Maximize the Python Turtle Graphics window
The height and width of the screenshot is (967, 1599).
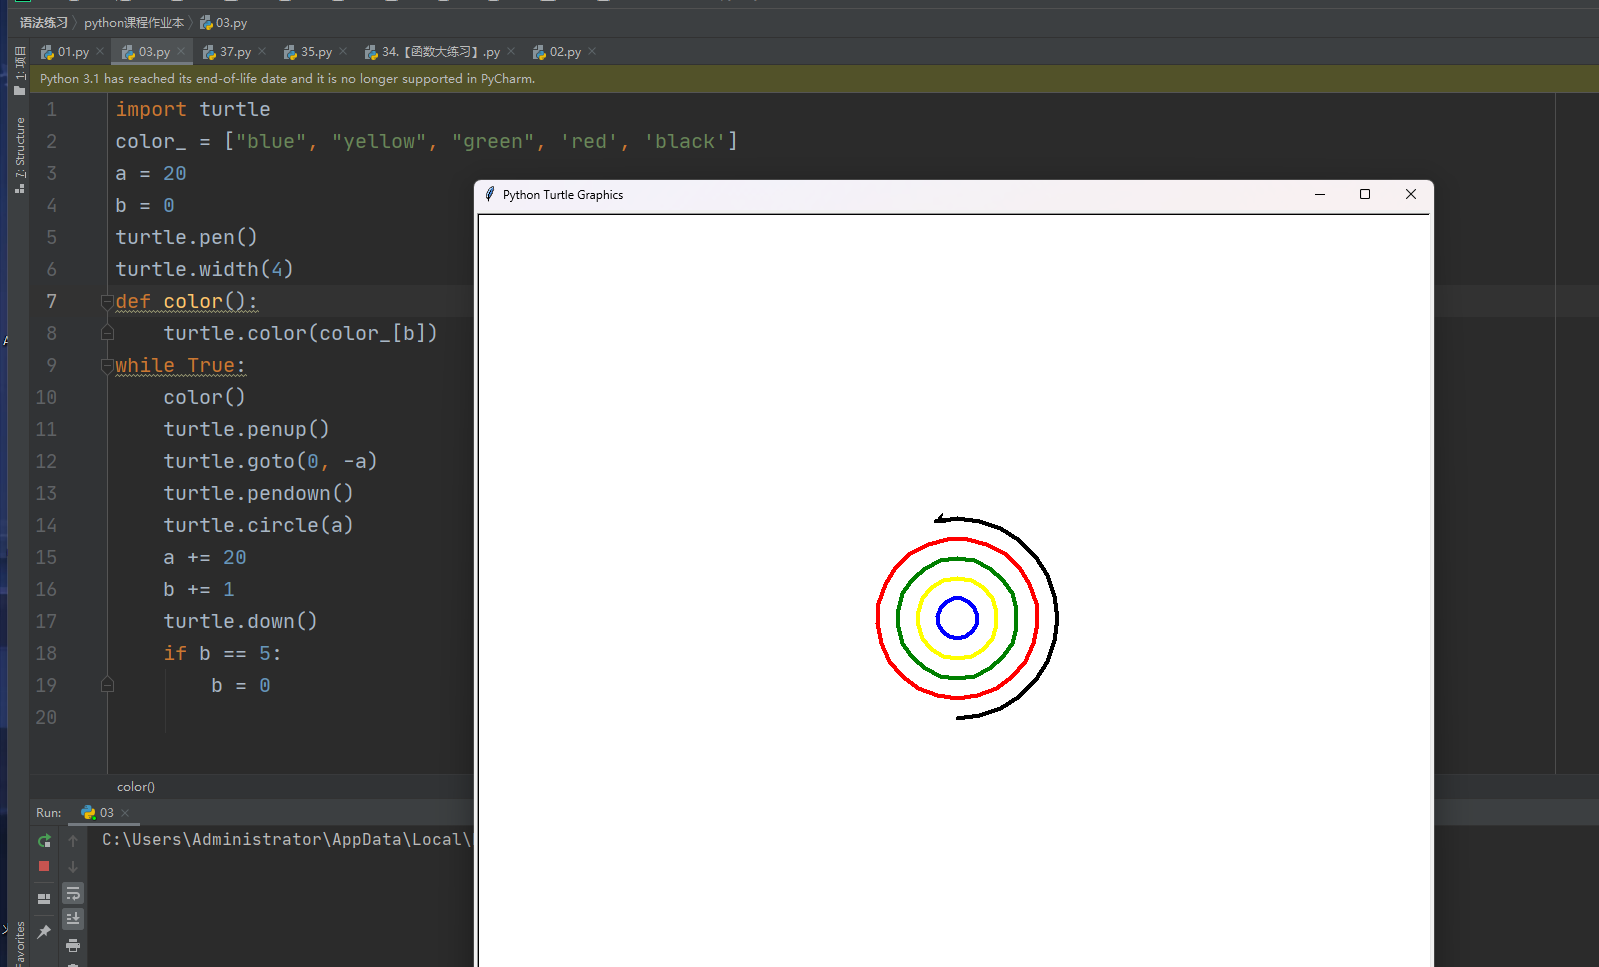tap(1365, 194)
